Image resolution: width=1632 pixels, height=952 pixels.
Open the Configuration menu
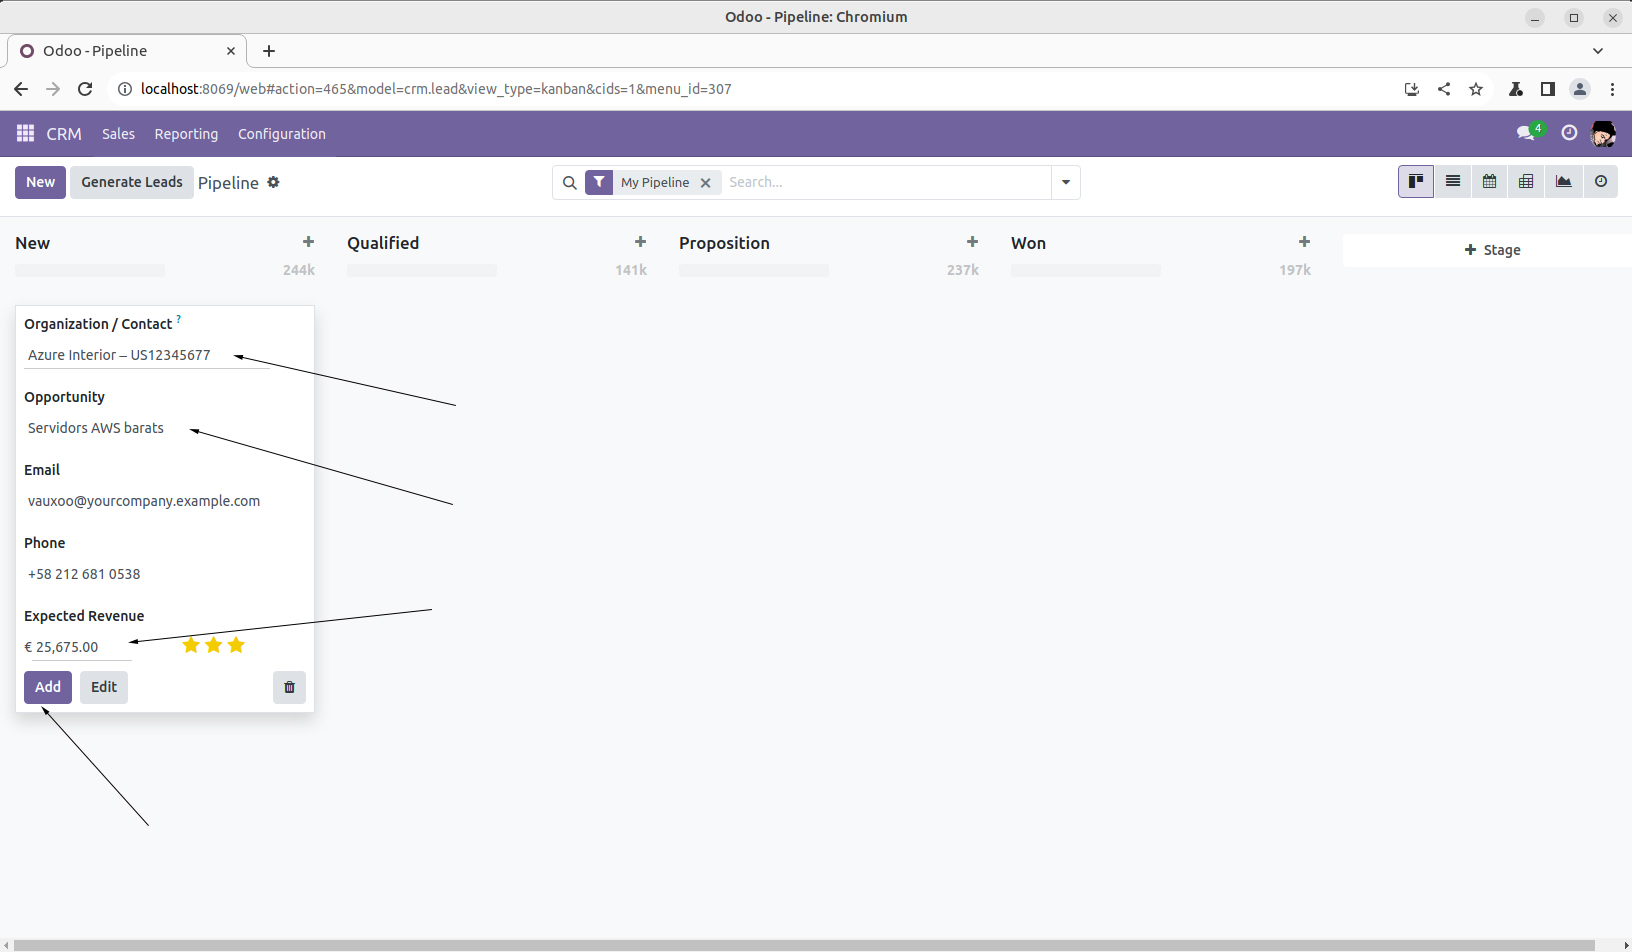pyautogui.click(x=281, y=134)
